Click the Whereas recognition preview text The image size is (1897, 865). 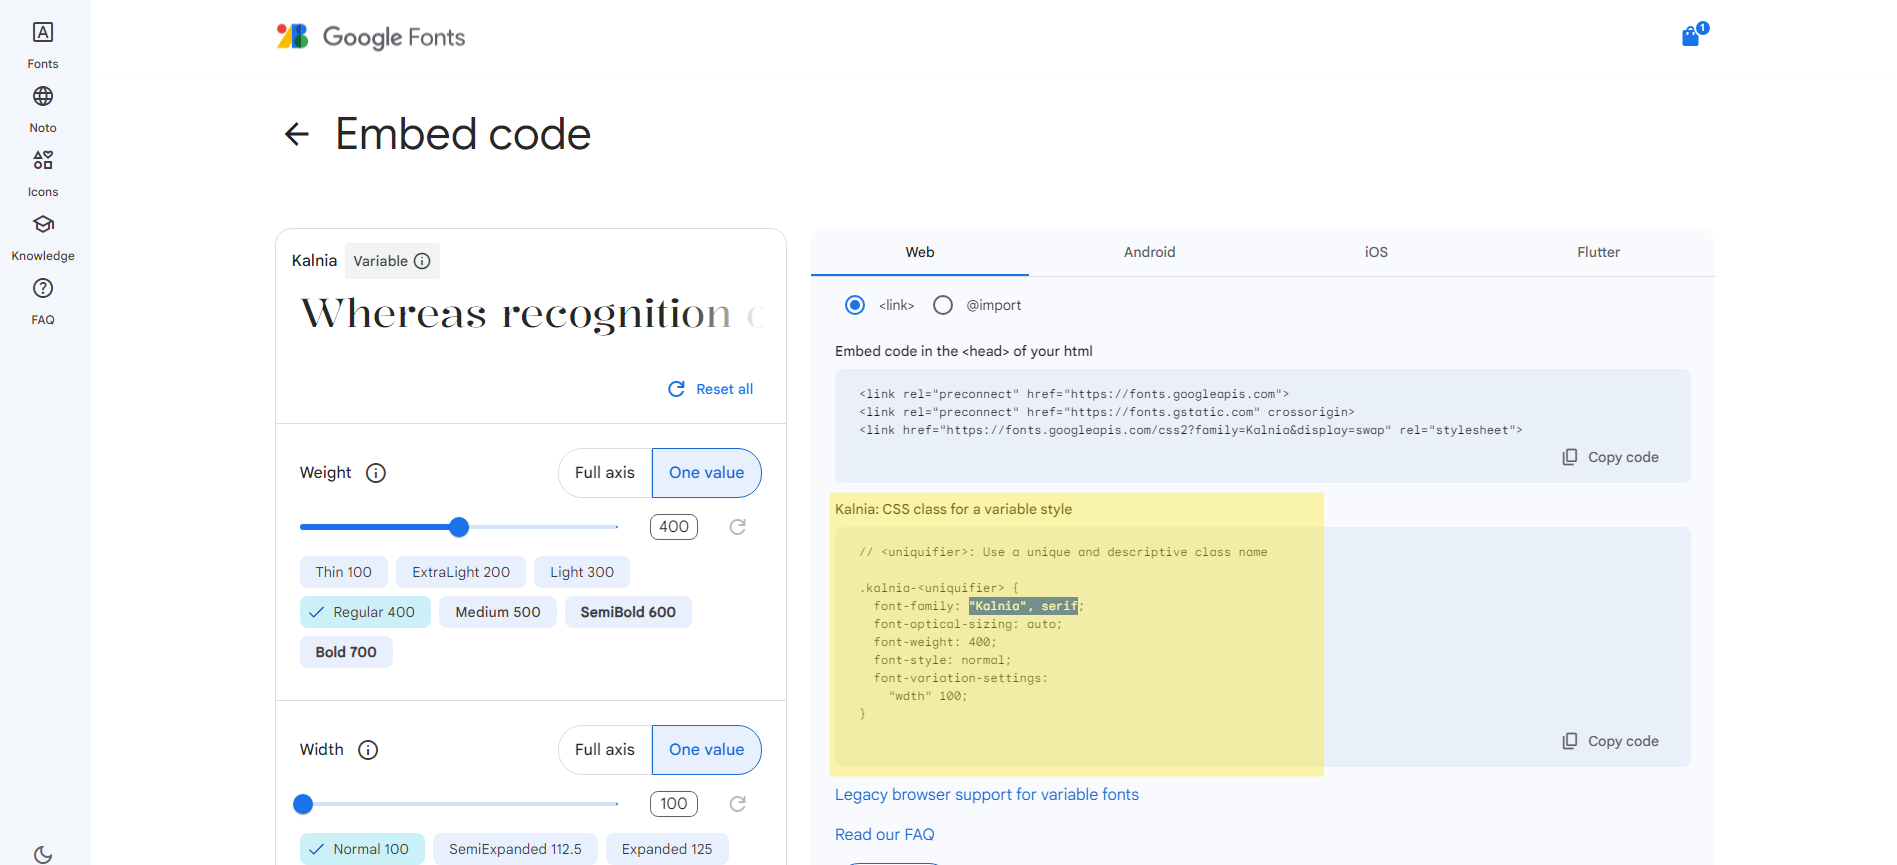pos(531,314)
